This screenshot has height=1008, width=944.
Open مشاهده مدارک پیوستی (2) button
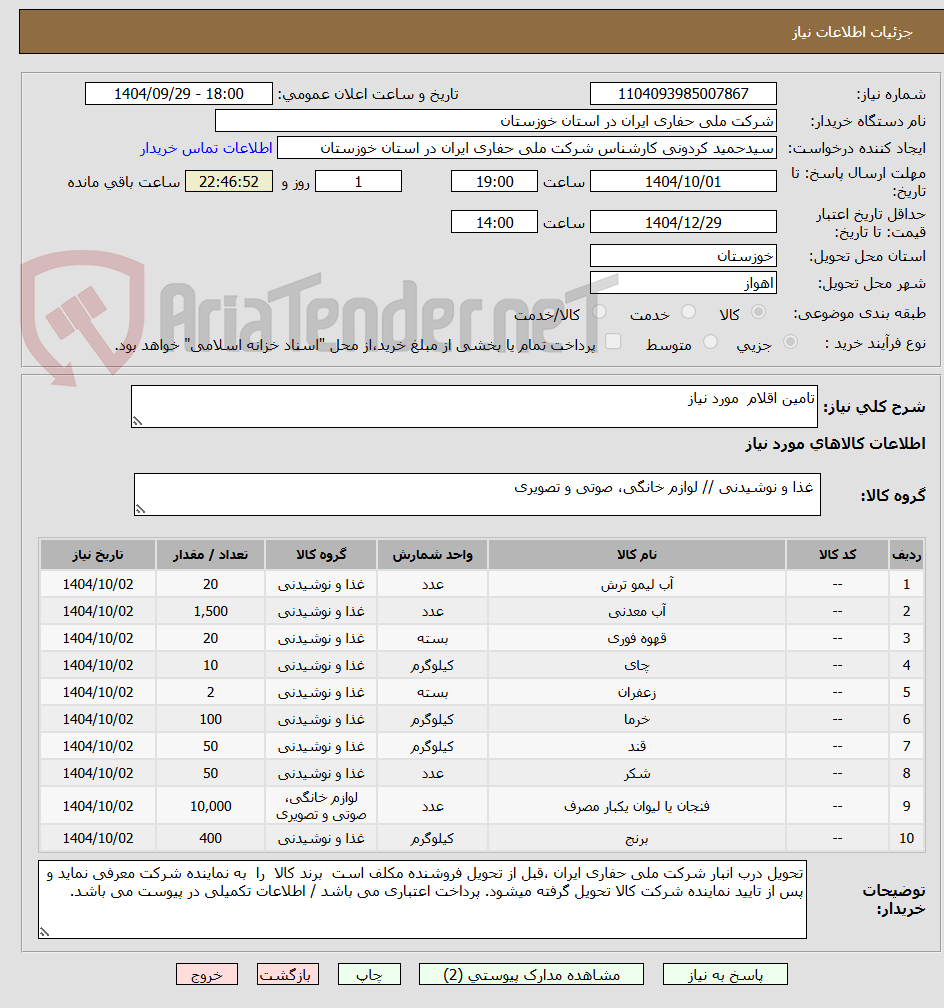click(x=531, y=975)
